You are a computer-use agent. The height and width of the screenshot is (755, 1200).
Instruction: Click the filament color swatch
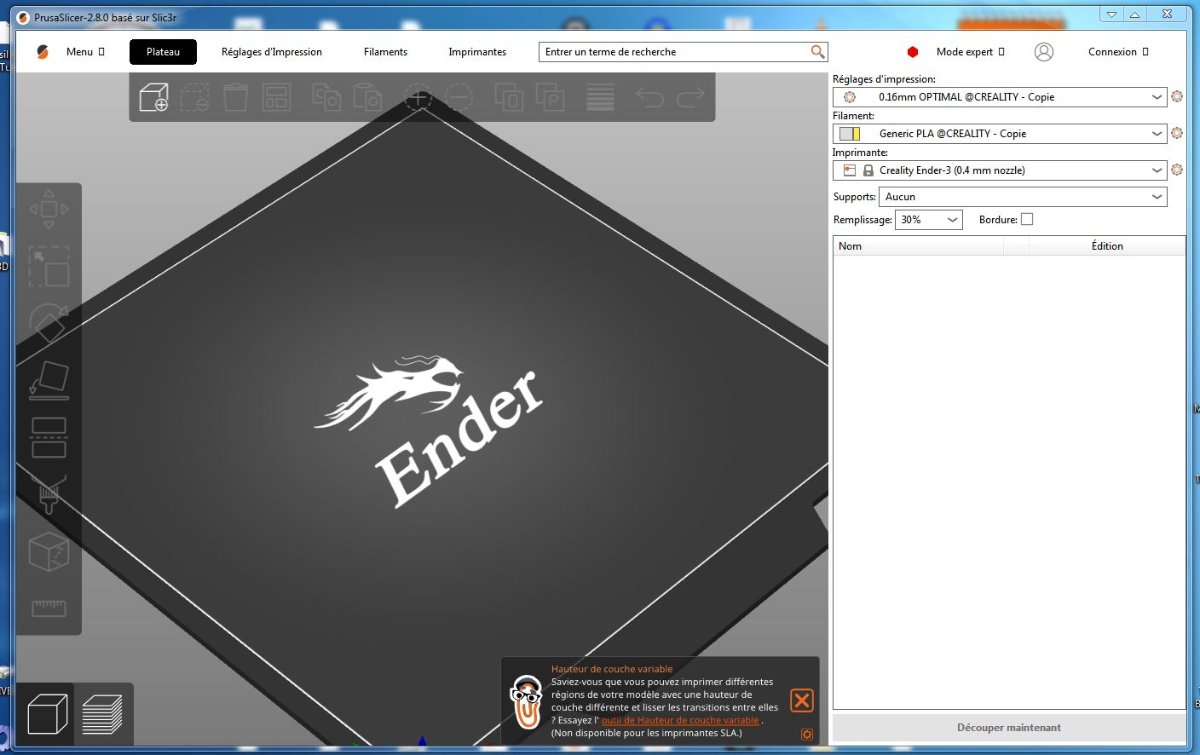point(849,133)
